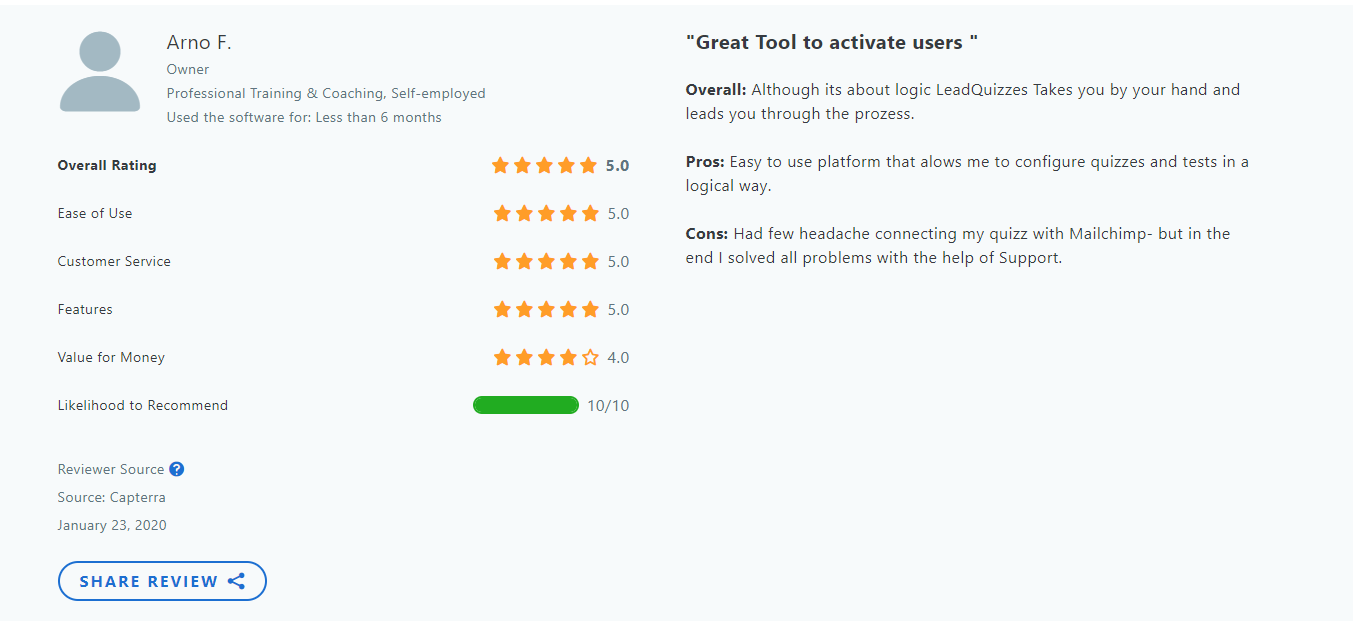Click the empty fifth star for Value for Money
Screen dimensions: 1353x621
[589, 357]
